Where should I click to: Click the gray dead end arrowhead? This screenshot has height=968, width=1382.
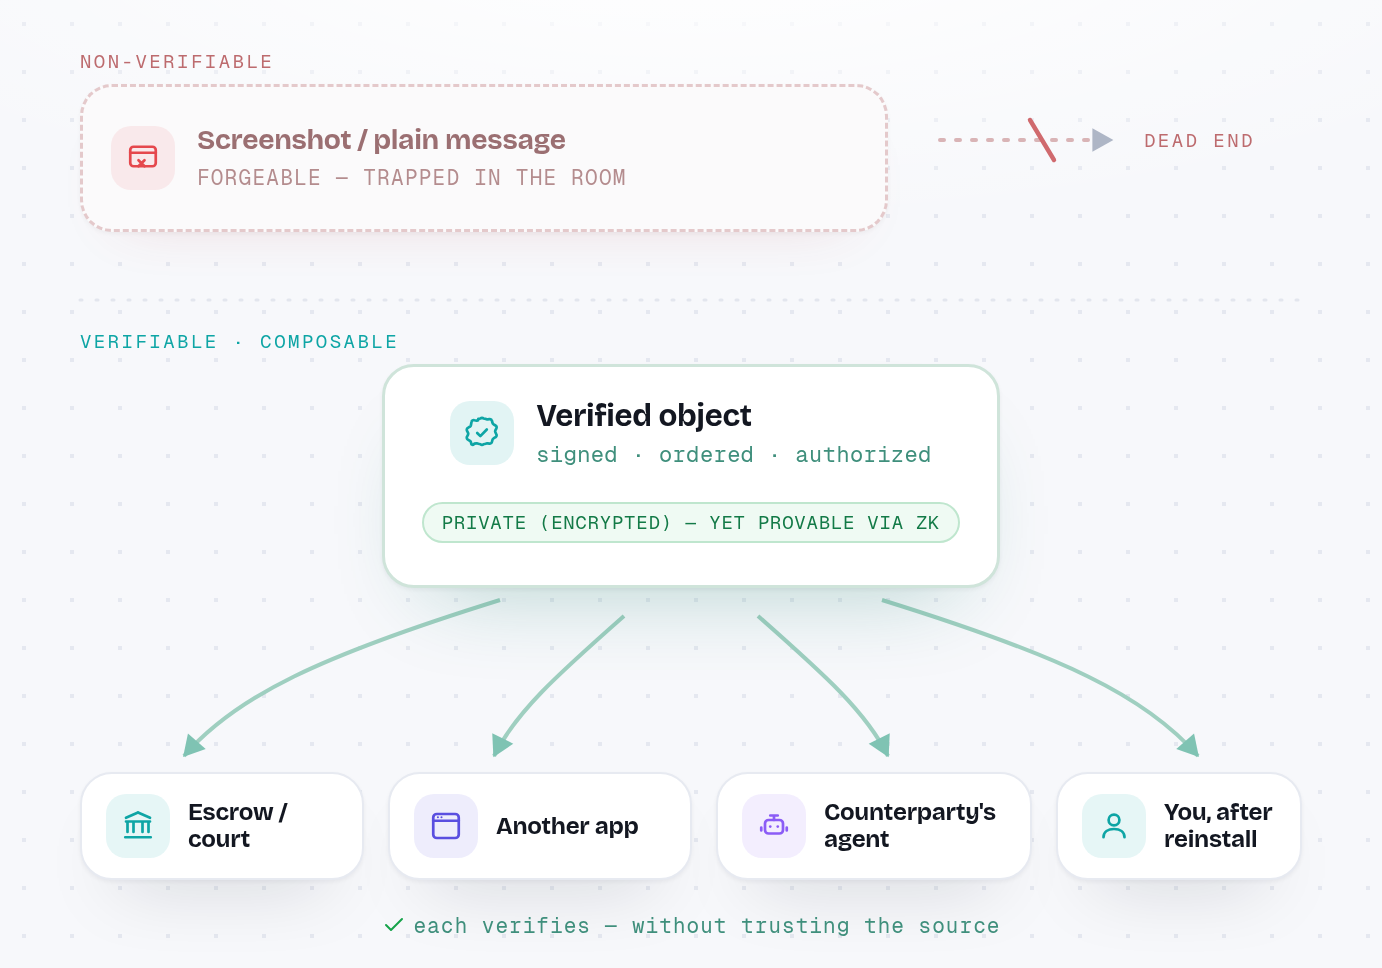1103,140
